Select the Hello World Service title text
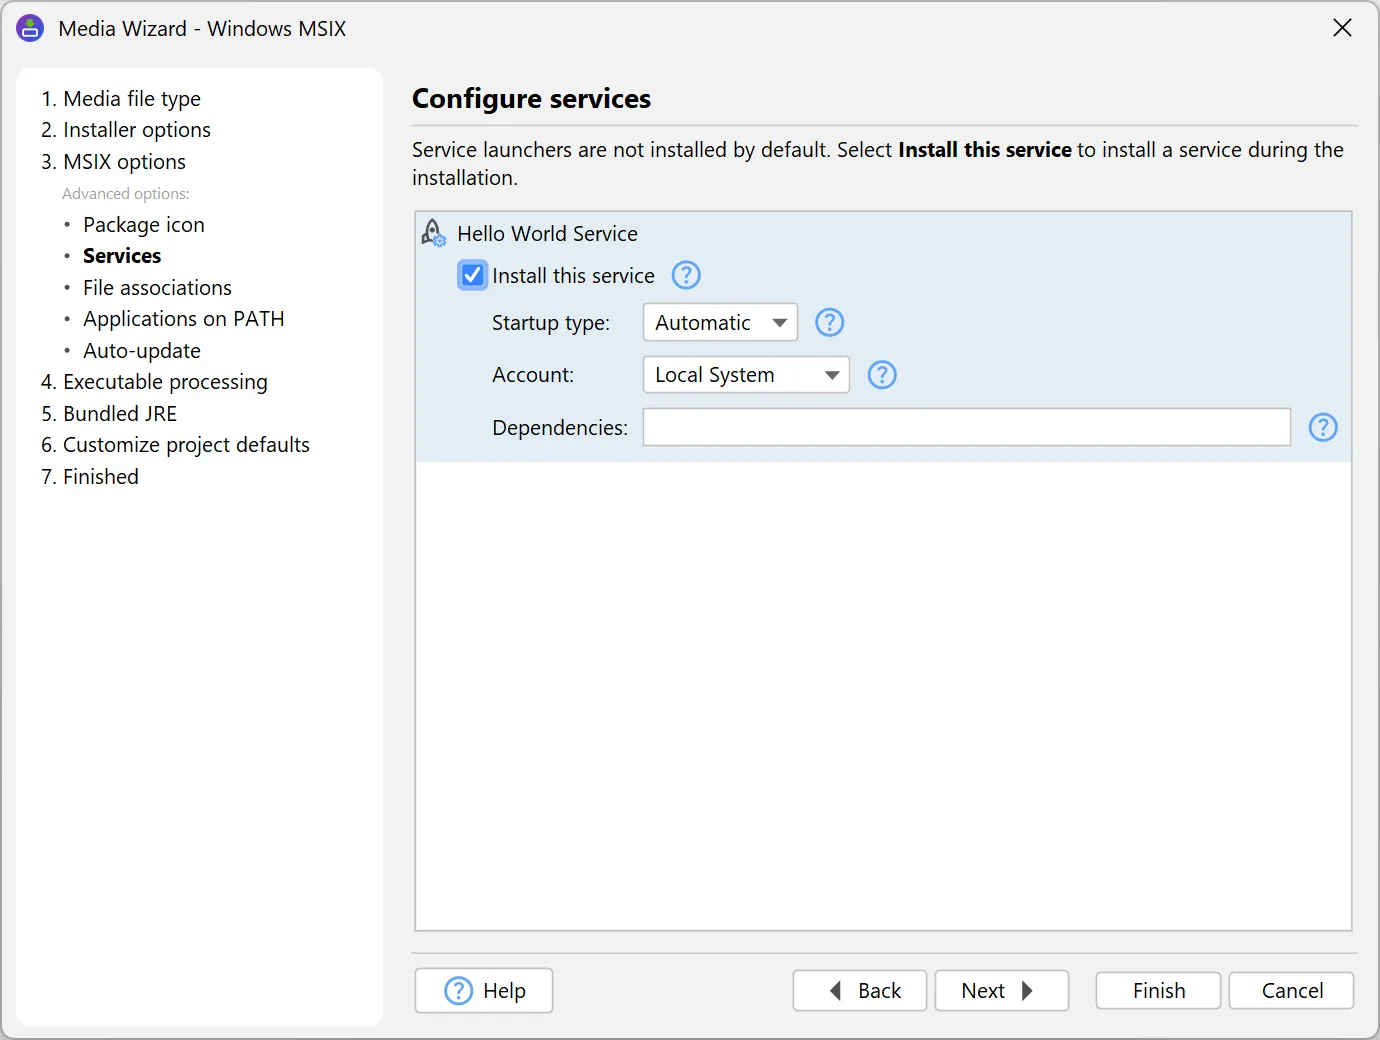Image resolution: width=1380 pixels, height=1040 pixels. click(x=547, y=233)
